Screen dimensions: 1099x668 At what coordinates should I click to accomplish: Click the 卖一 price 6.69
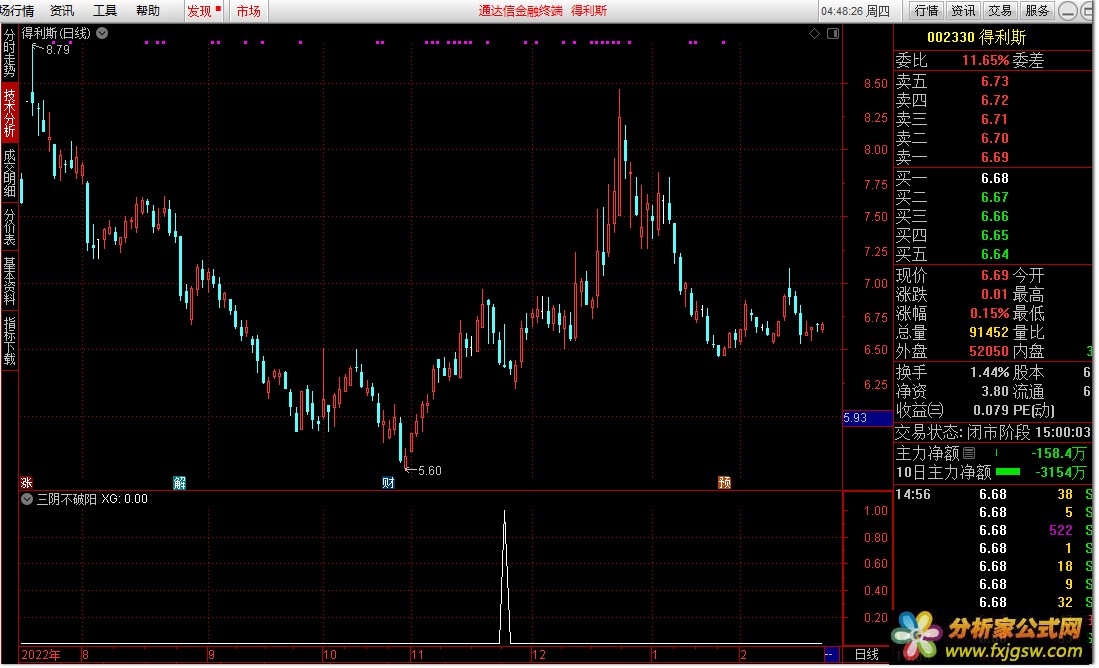[x=995, y=157]
